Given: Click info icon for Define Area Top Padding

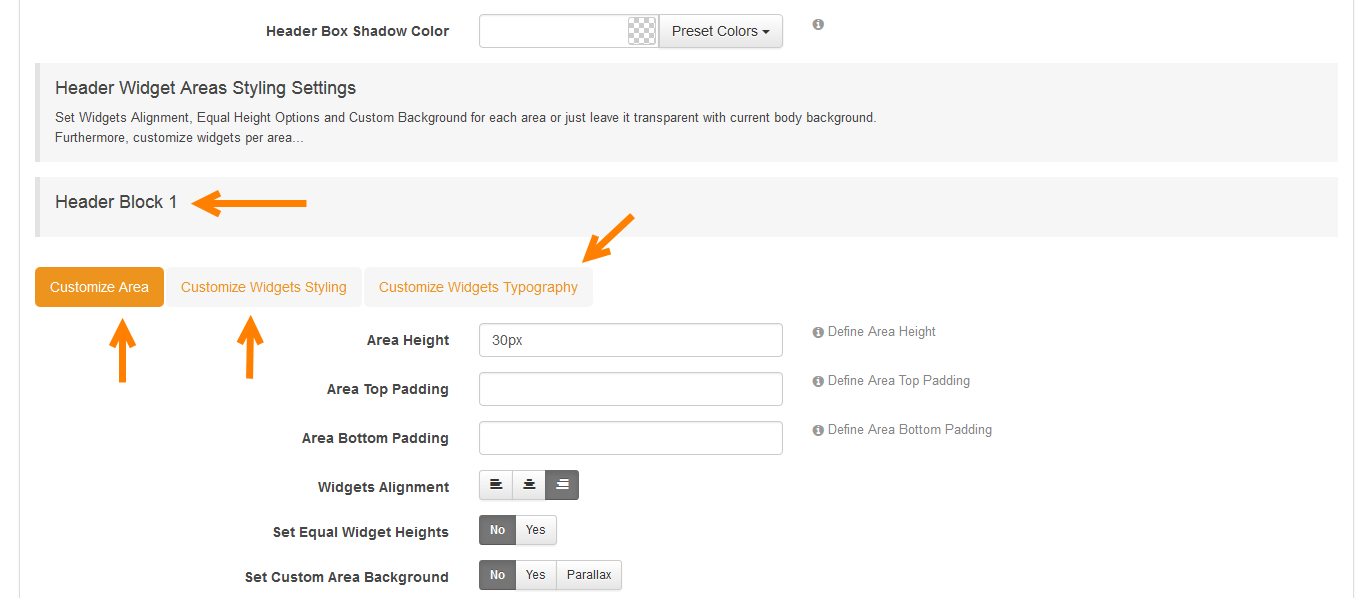Looking at the screenshot, I should click(x=818, y=381).
